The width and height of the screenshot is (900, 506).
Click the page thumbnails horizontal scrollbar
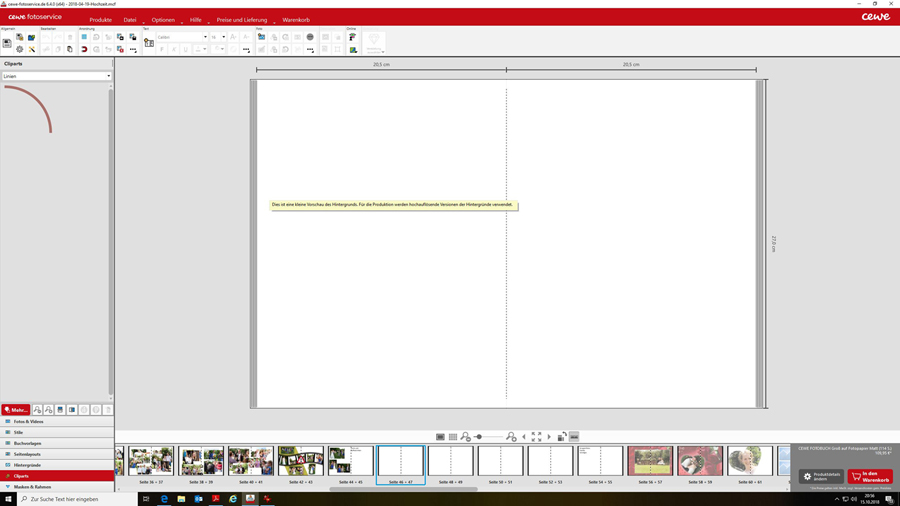tap(404, 489)
